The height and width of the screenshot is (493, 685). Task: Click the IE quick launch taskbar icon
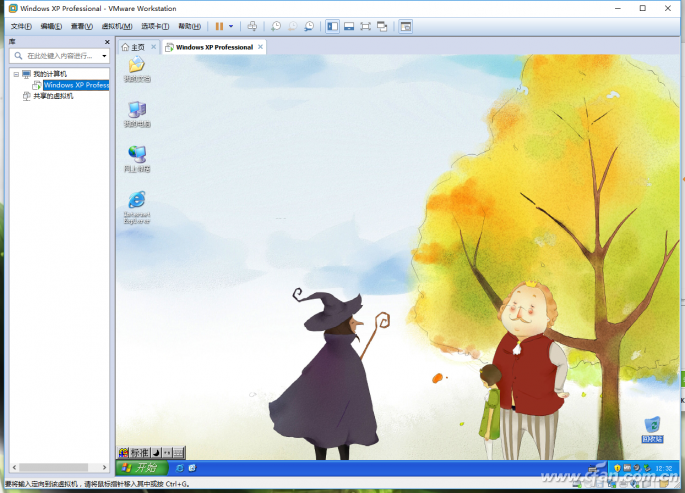[x=179, y=468]
